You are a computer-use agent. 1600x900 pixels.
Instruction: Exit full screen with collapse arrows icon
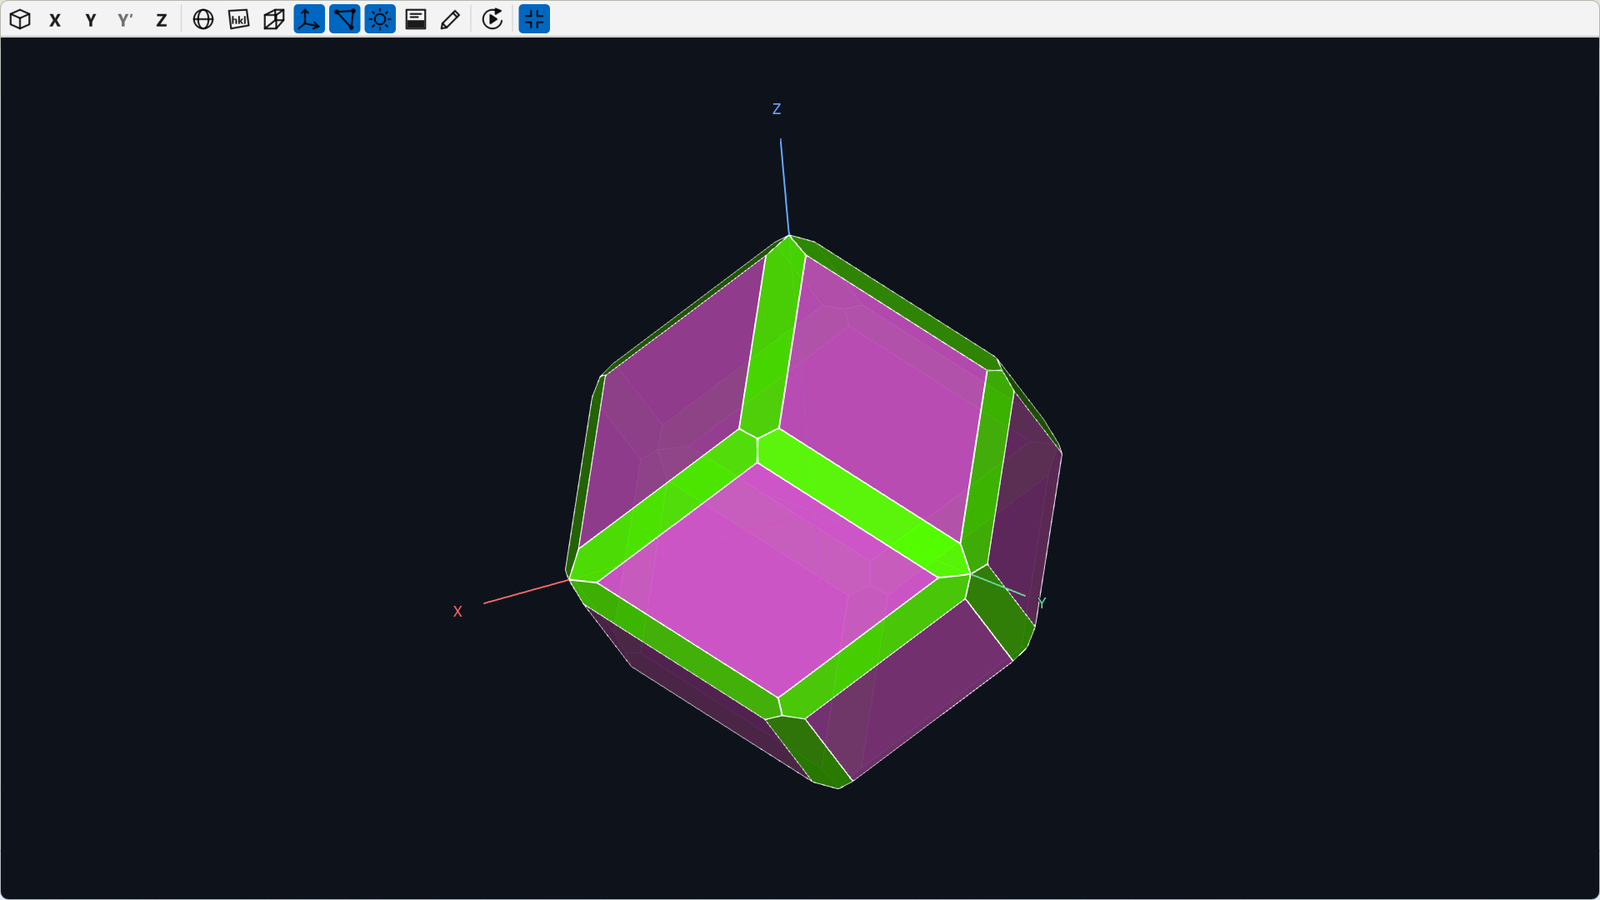pos(534,19)
